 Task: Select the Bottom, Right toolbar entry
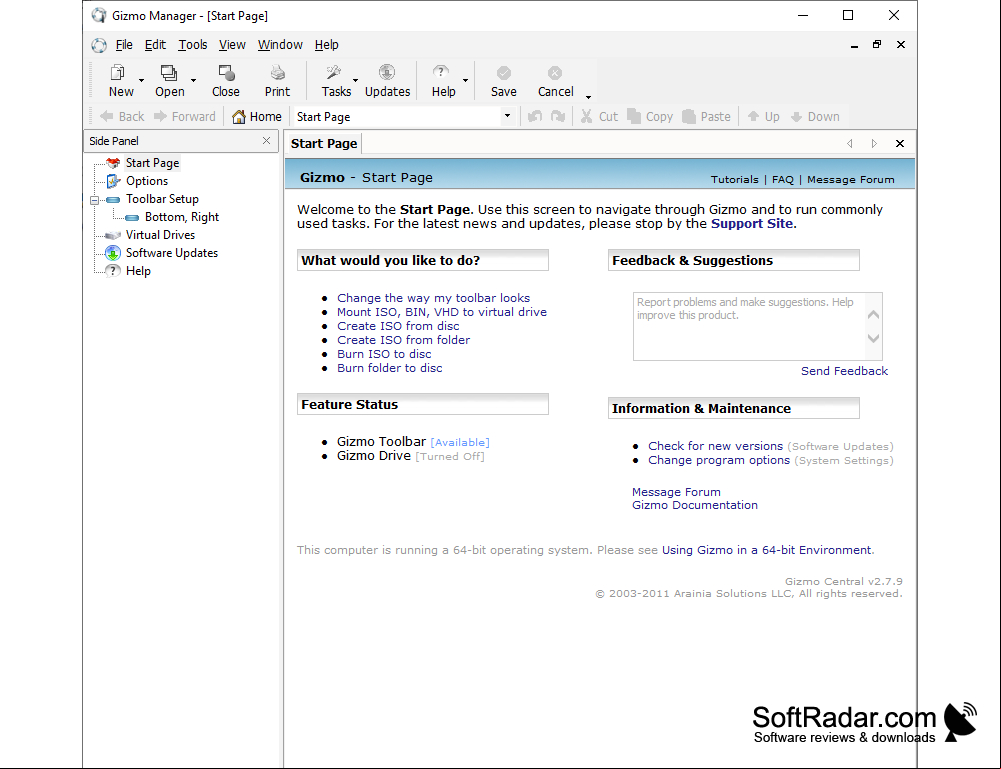(181, 216)
